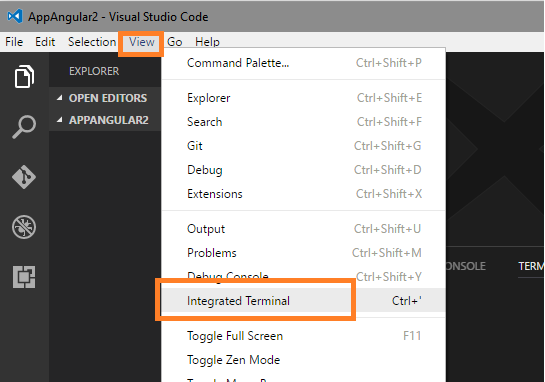Open the Extensions icon in activity bar
545x382 pixels.
24,277
